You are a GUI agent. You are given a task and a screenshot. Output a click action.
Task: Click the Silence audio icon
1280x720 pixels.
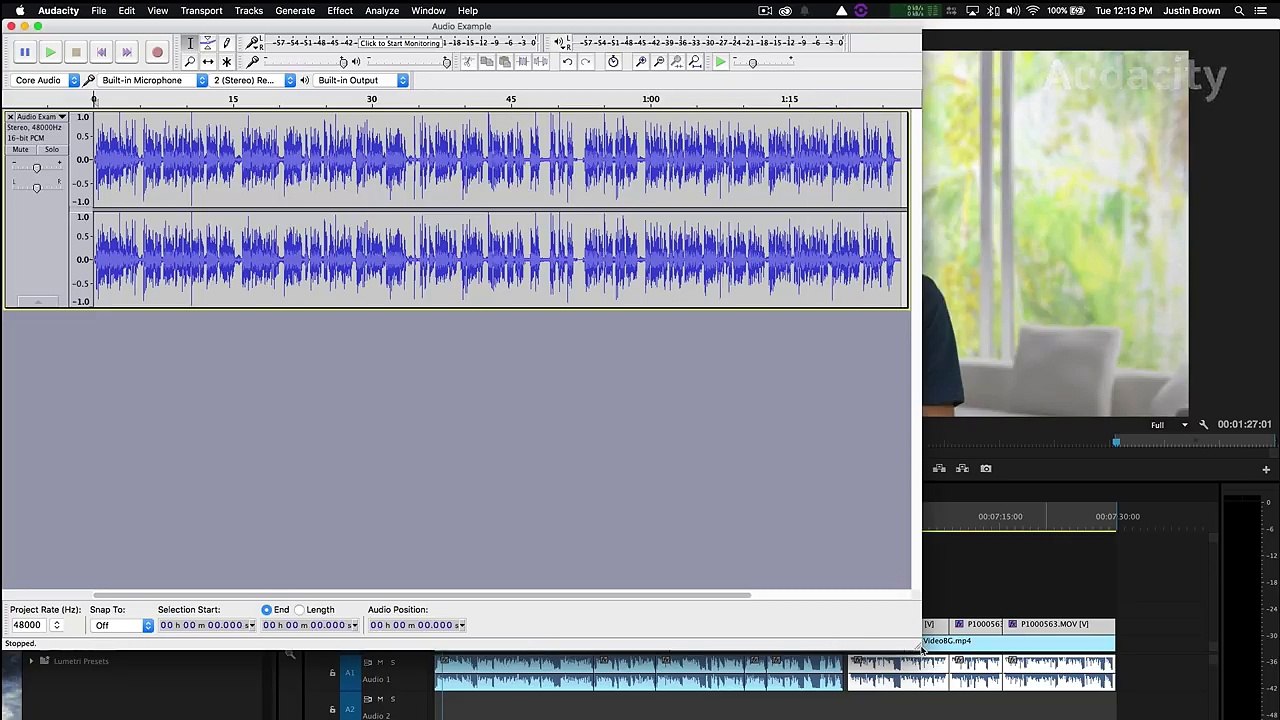click(x=540, y=62)
